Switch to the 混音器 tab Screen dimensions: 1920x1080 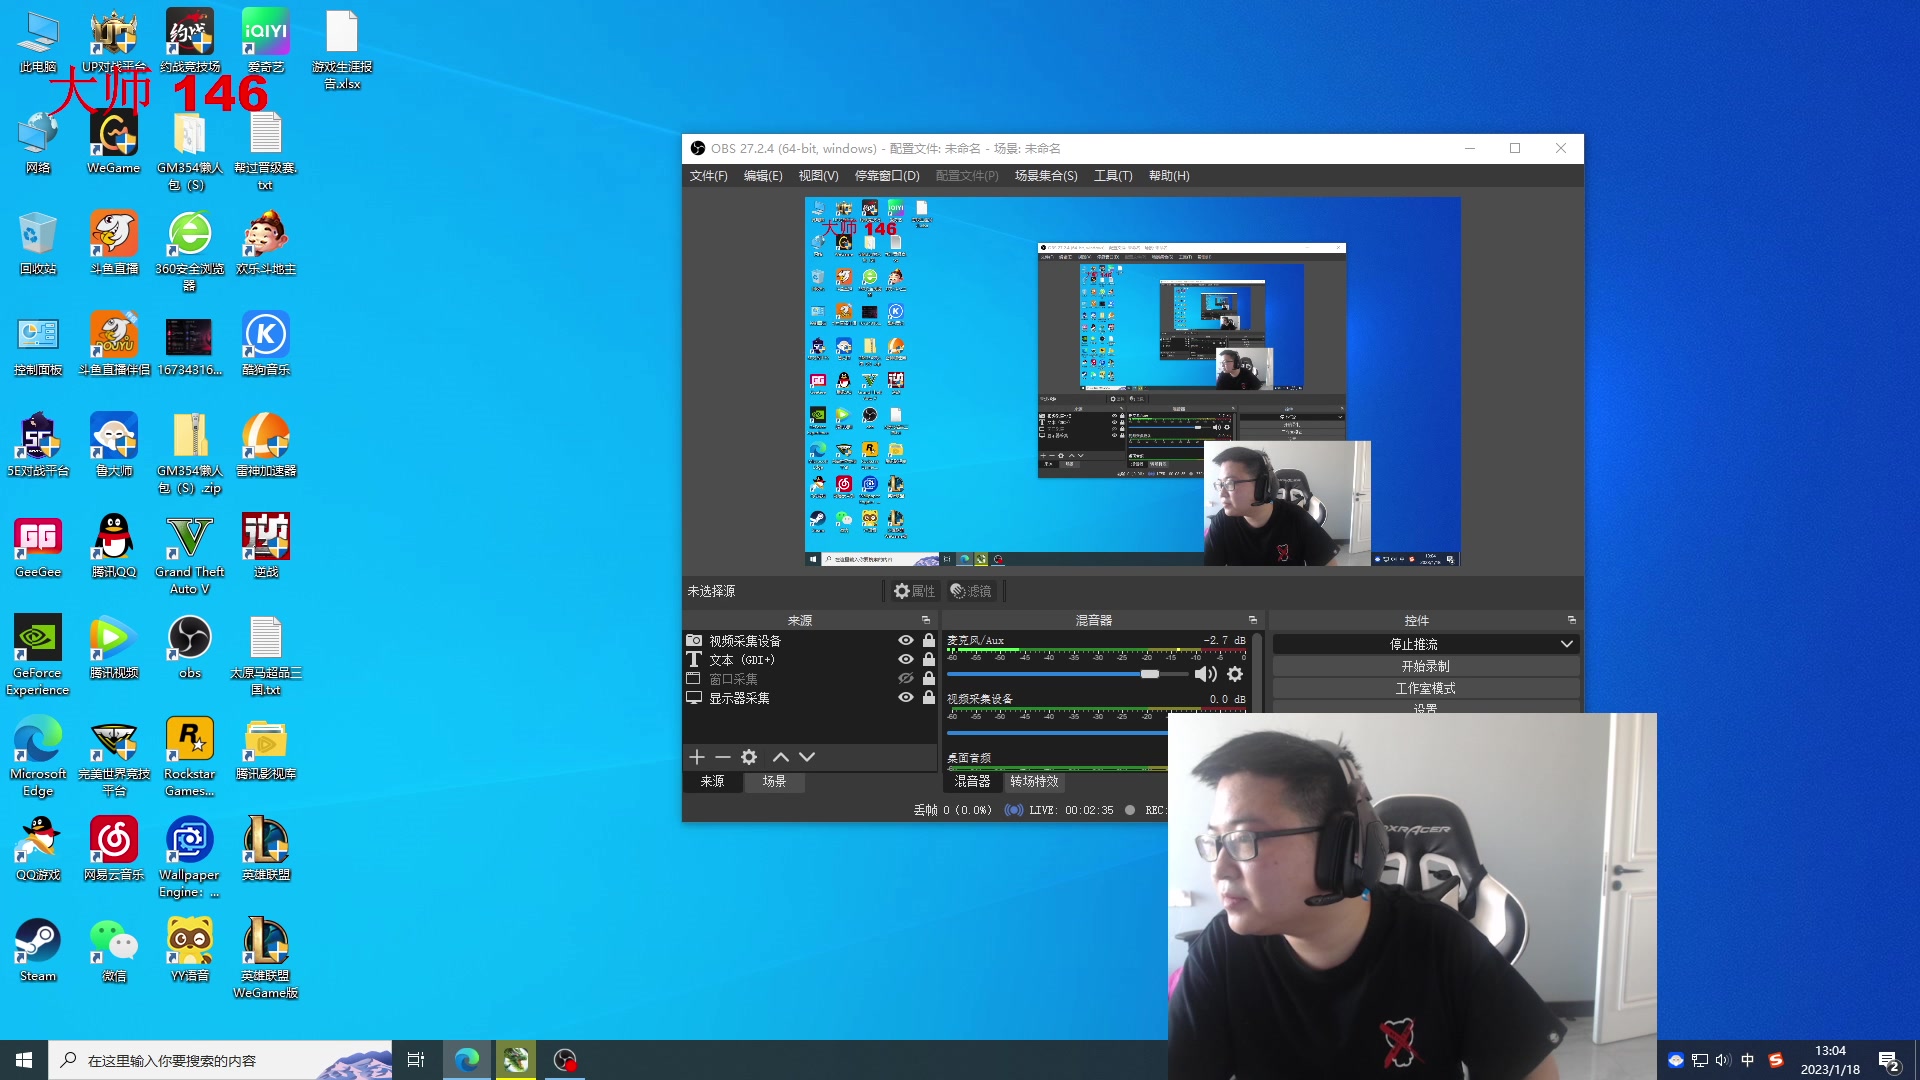coord(972,782)
